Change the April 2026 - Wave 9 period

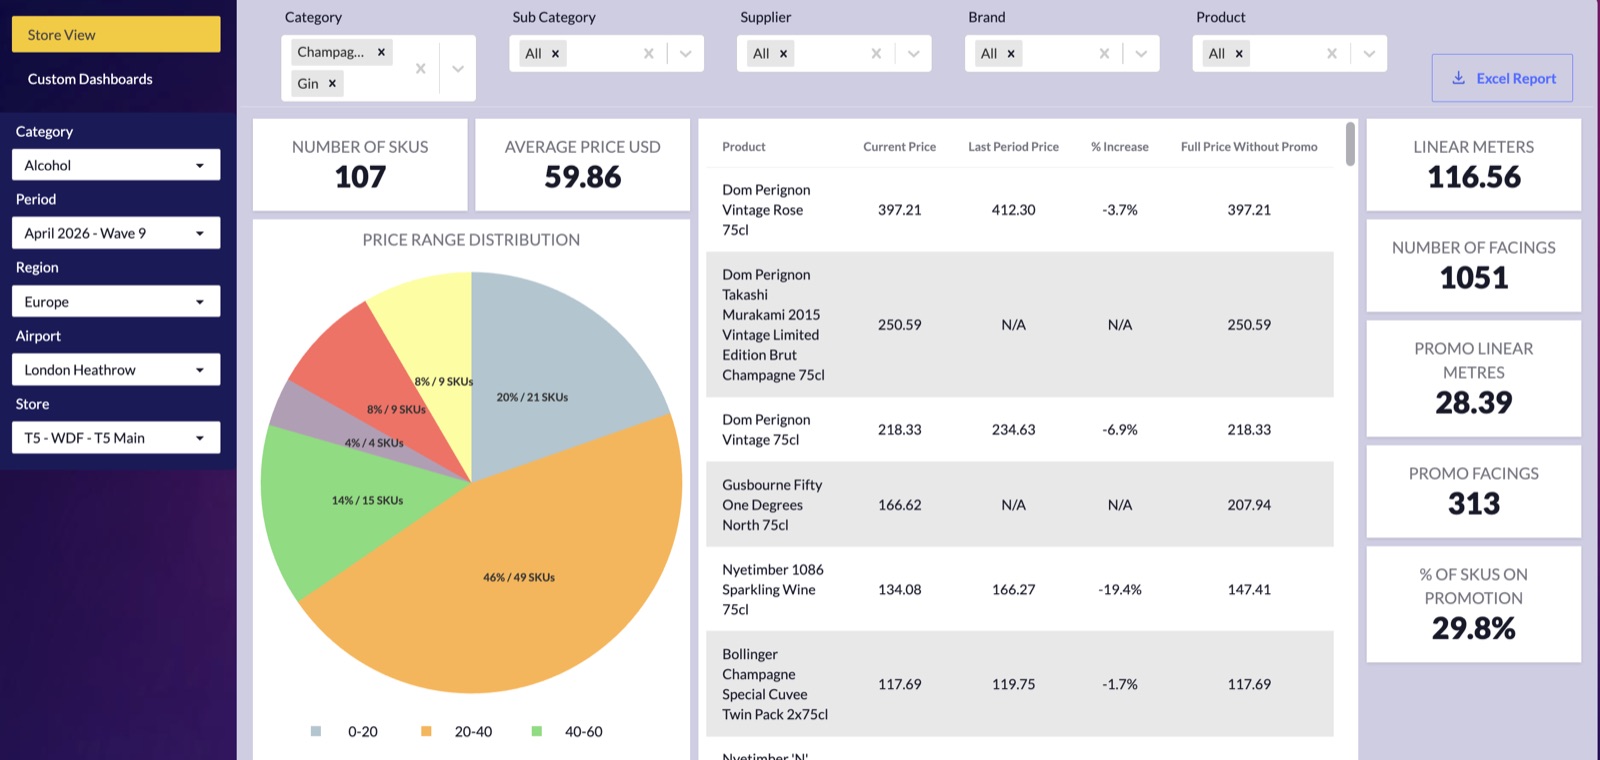tap(116, 233)
